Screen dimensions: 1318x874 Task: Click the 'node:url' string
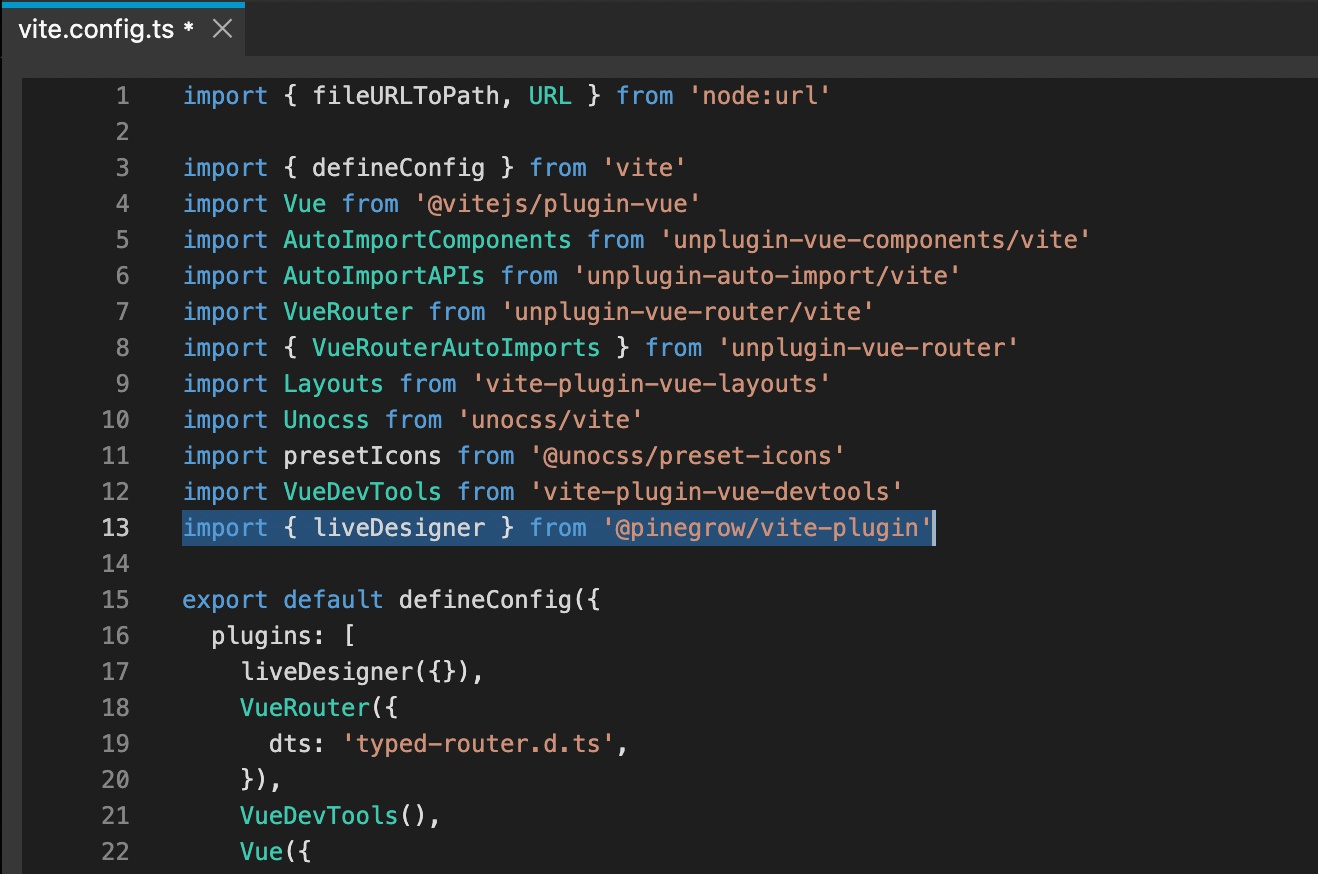[759, 96]
